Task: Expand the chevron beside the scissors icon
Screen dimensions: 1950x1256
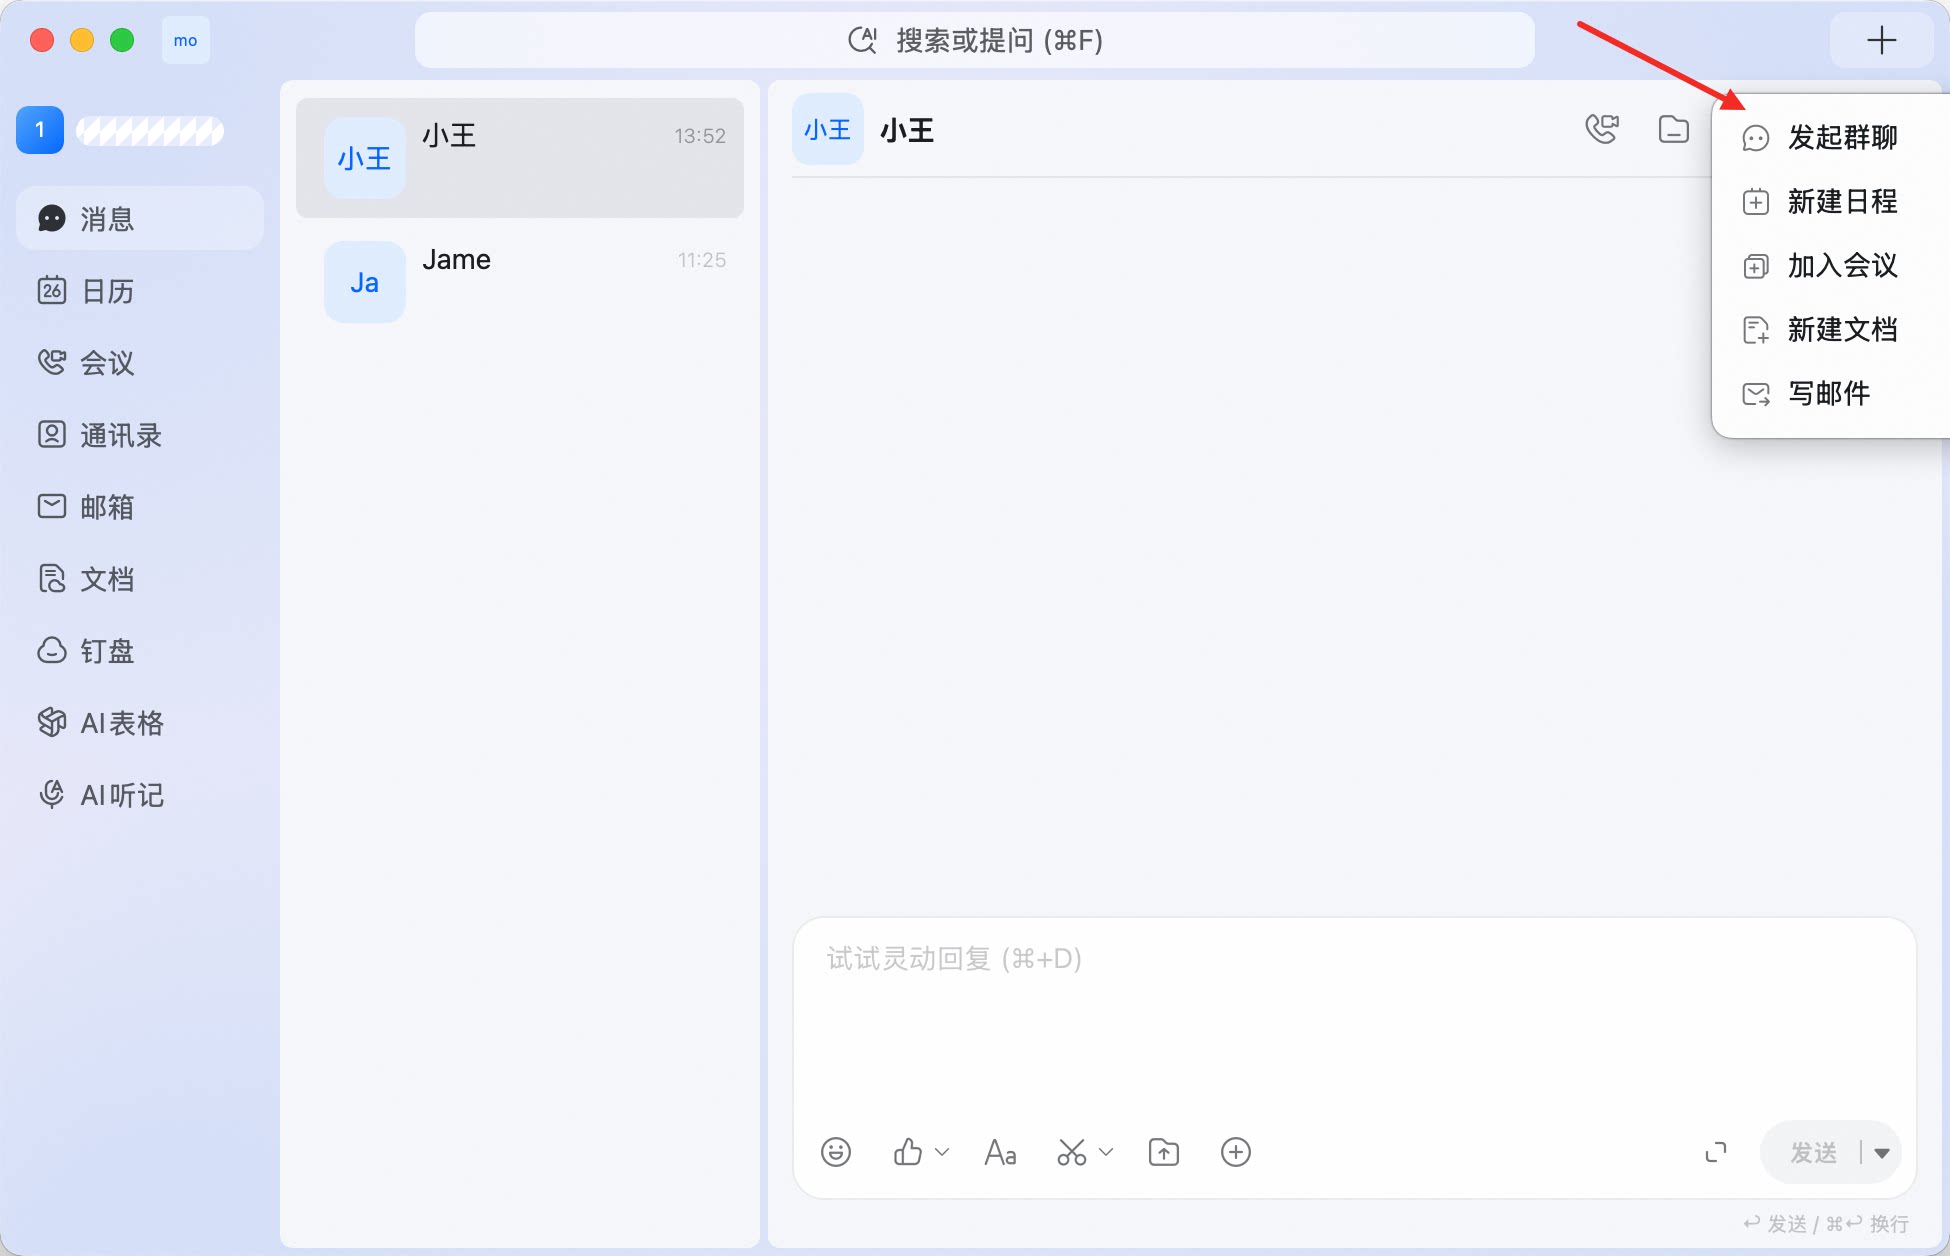Action: click(x=1106, y=1152)
